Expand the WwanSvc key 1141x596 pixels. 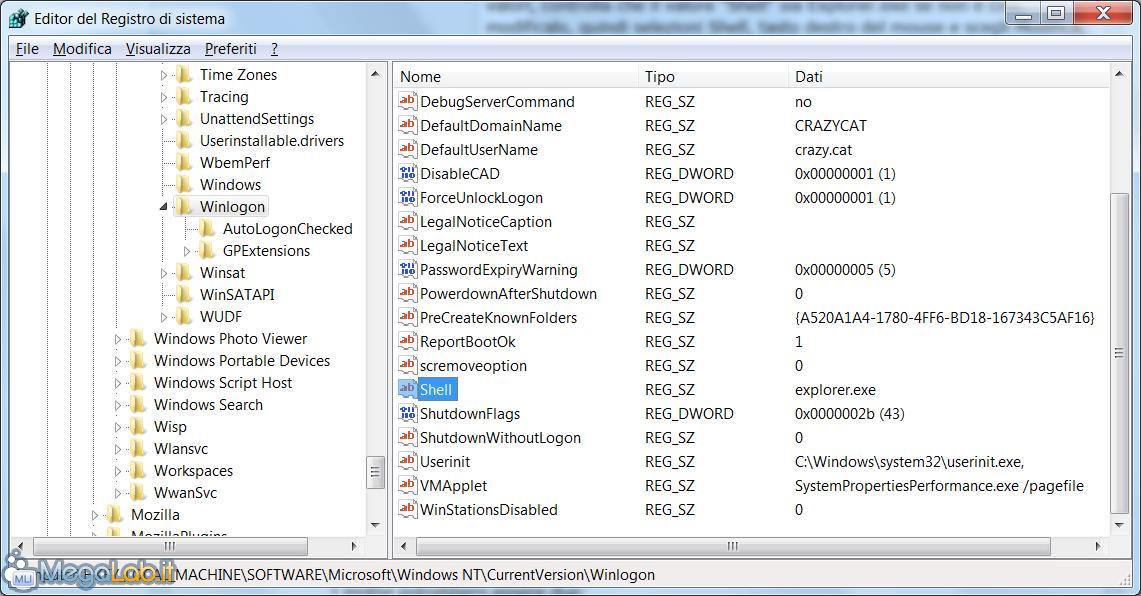coord(118,493)
